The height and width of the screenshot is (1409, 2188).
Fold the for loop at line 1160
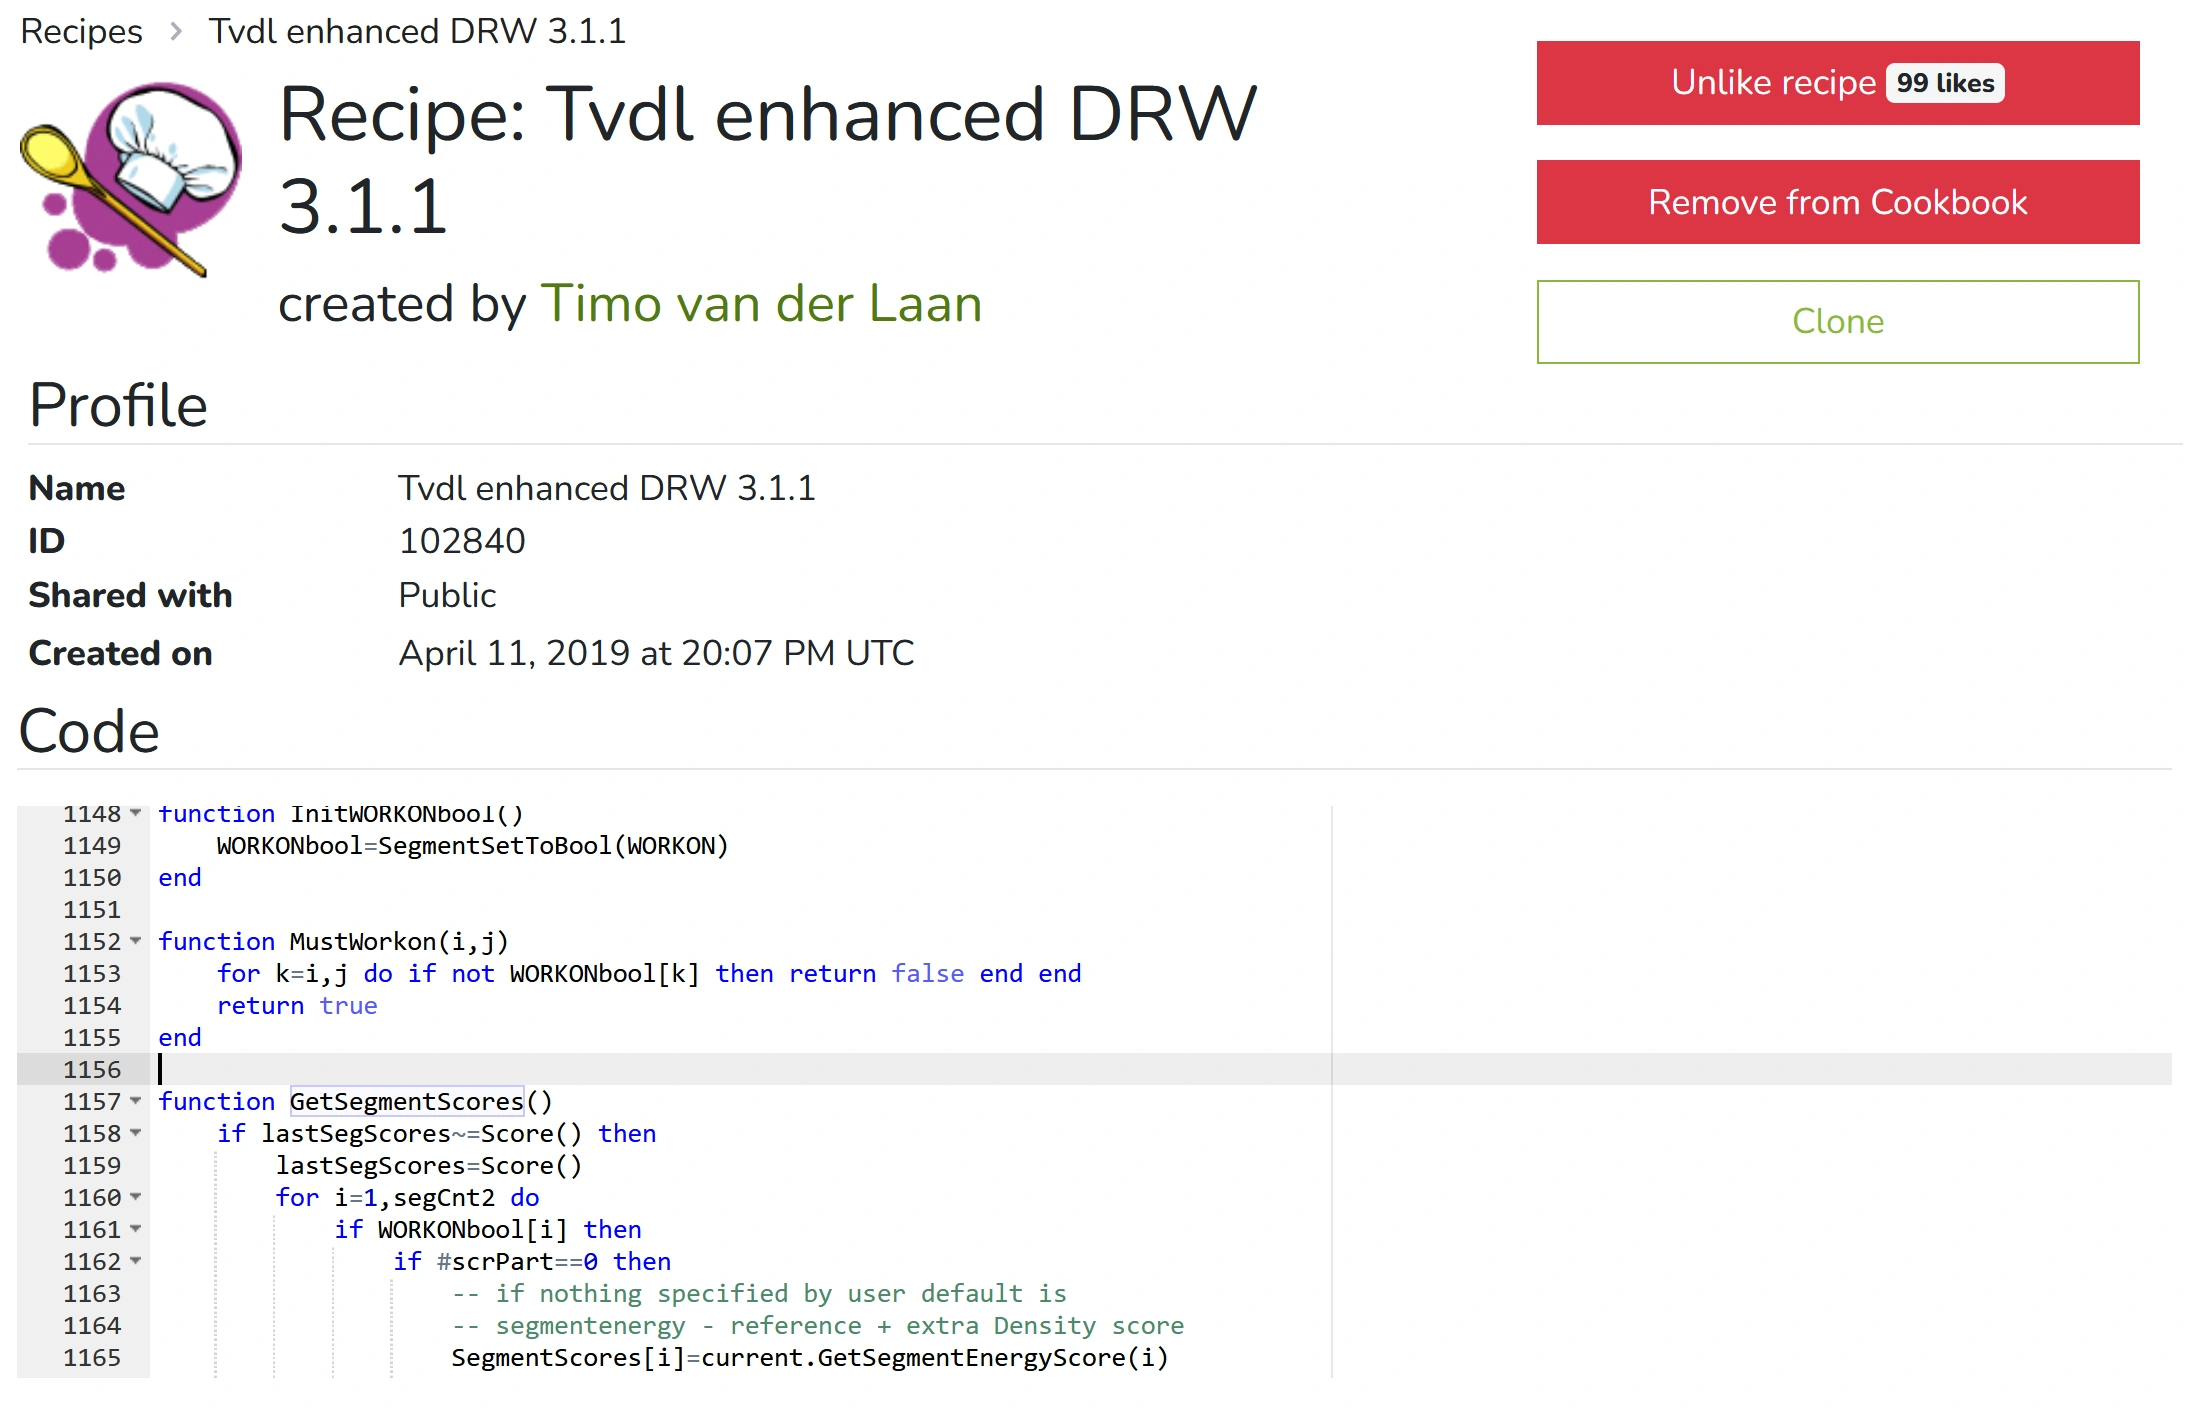coord(136,1197)
